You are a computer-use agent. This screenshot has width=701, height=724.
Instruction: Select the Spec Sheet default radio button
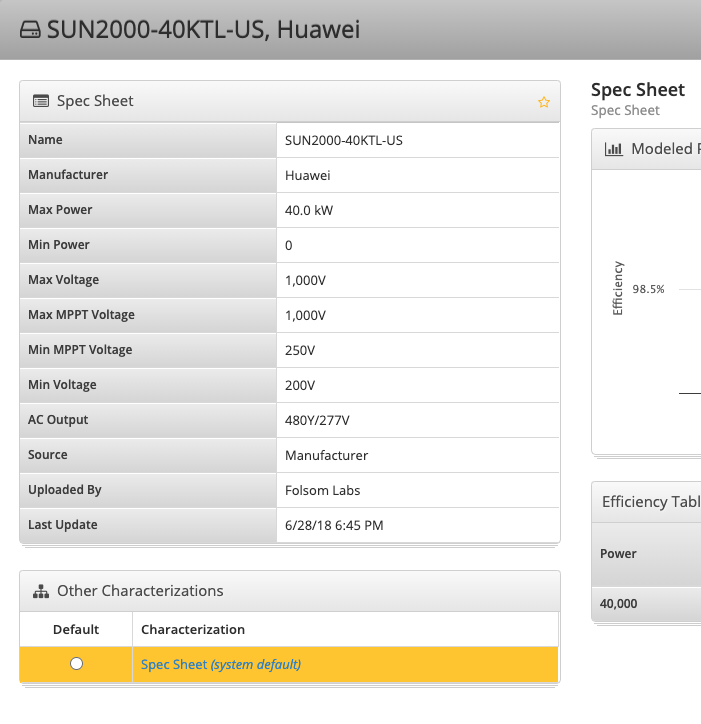click(76, 664)
